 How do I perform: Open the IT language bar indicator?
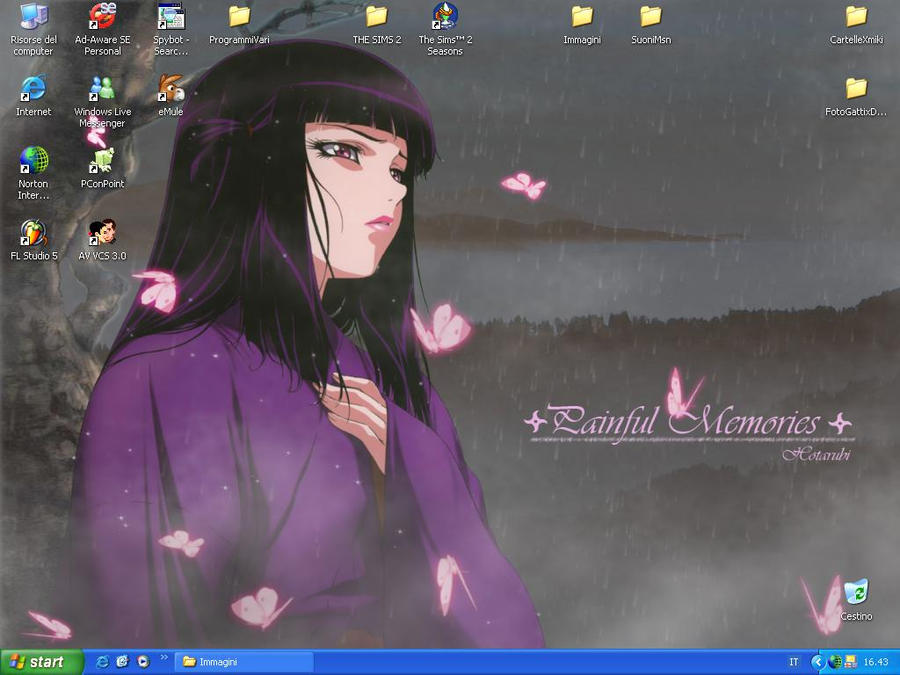click(794, 662)
